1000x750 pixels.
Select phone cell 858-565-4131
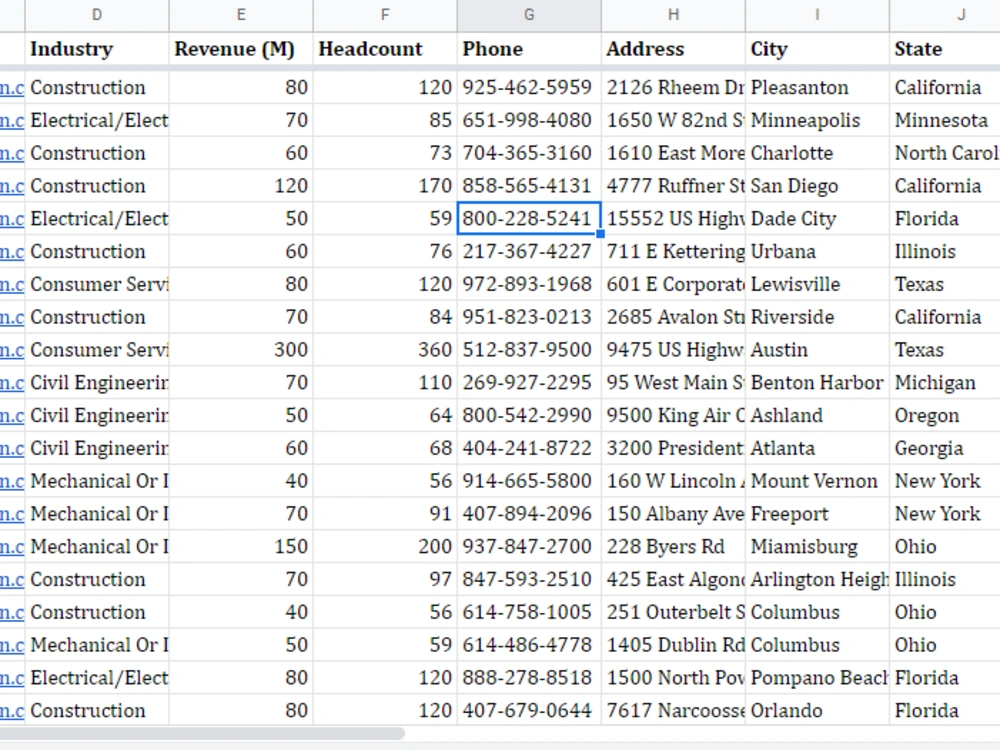pyautogui.click(x=529, y=186)
